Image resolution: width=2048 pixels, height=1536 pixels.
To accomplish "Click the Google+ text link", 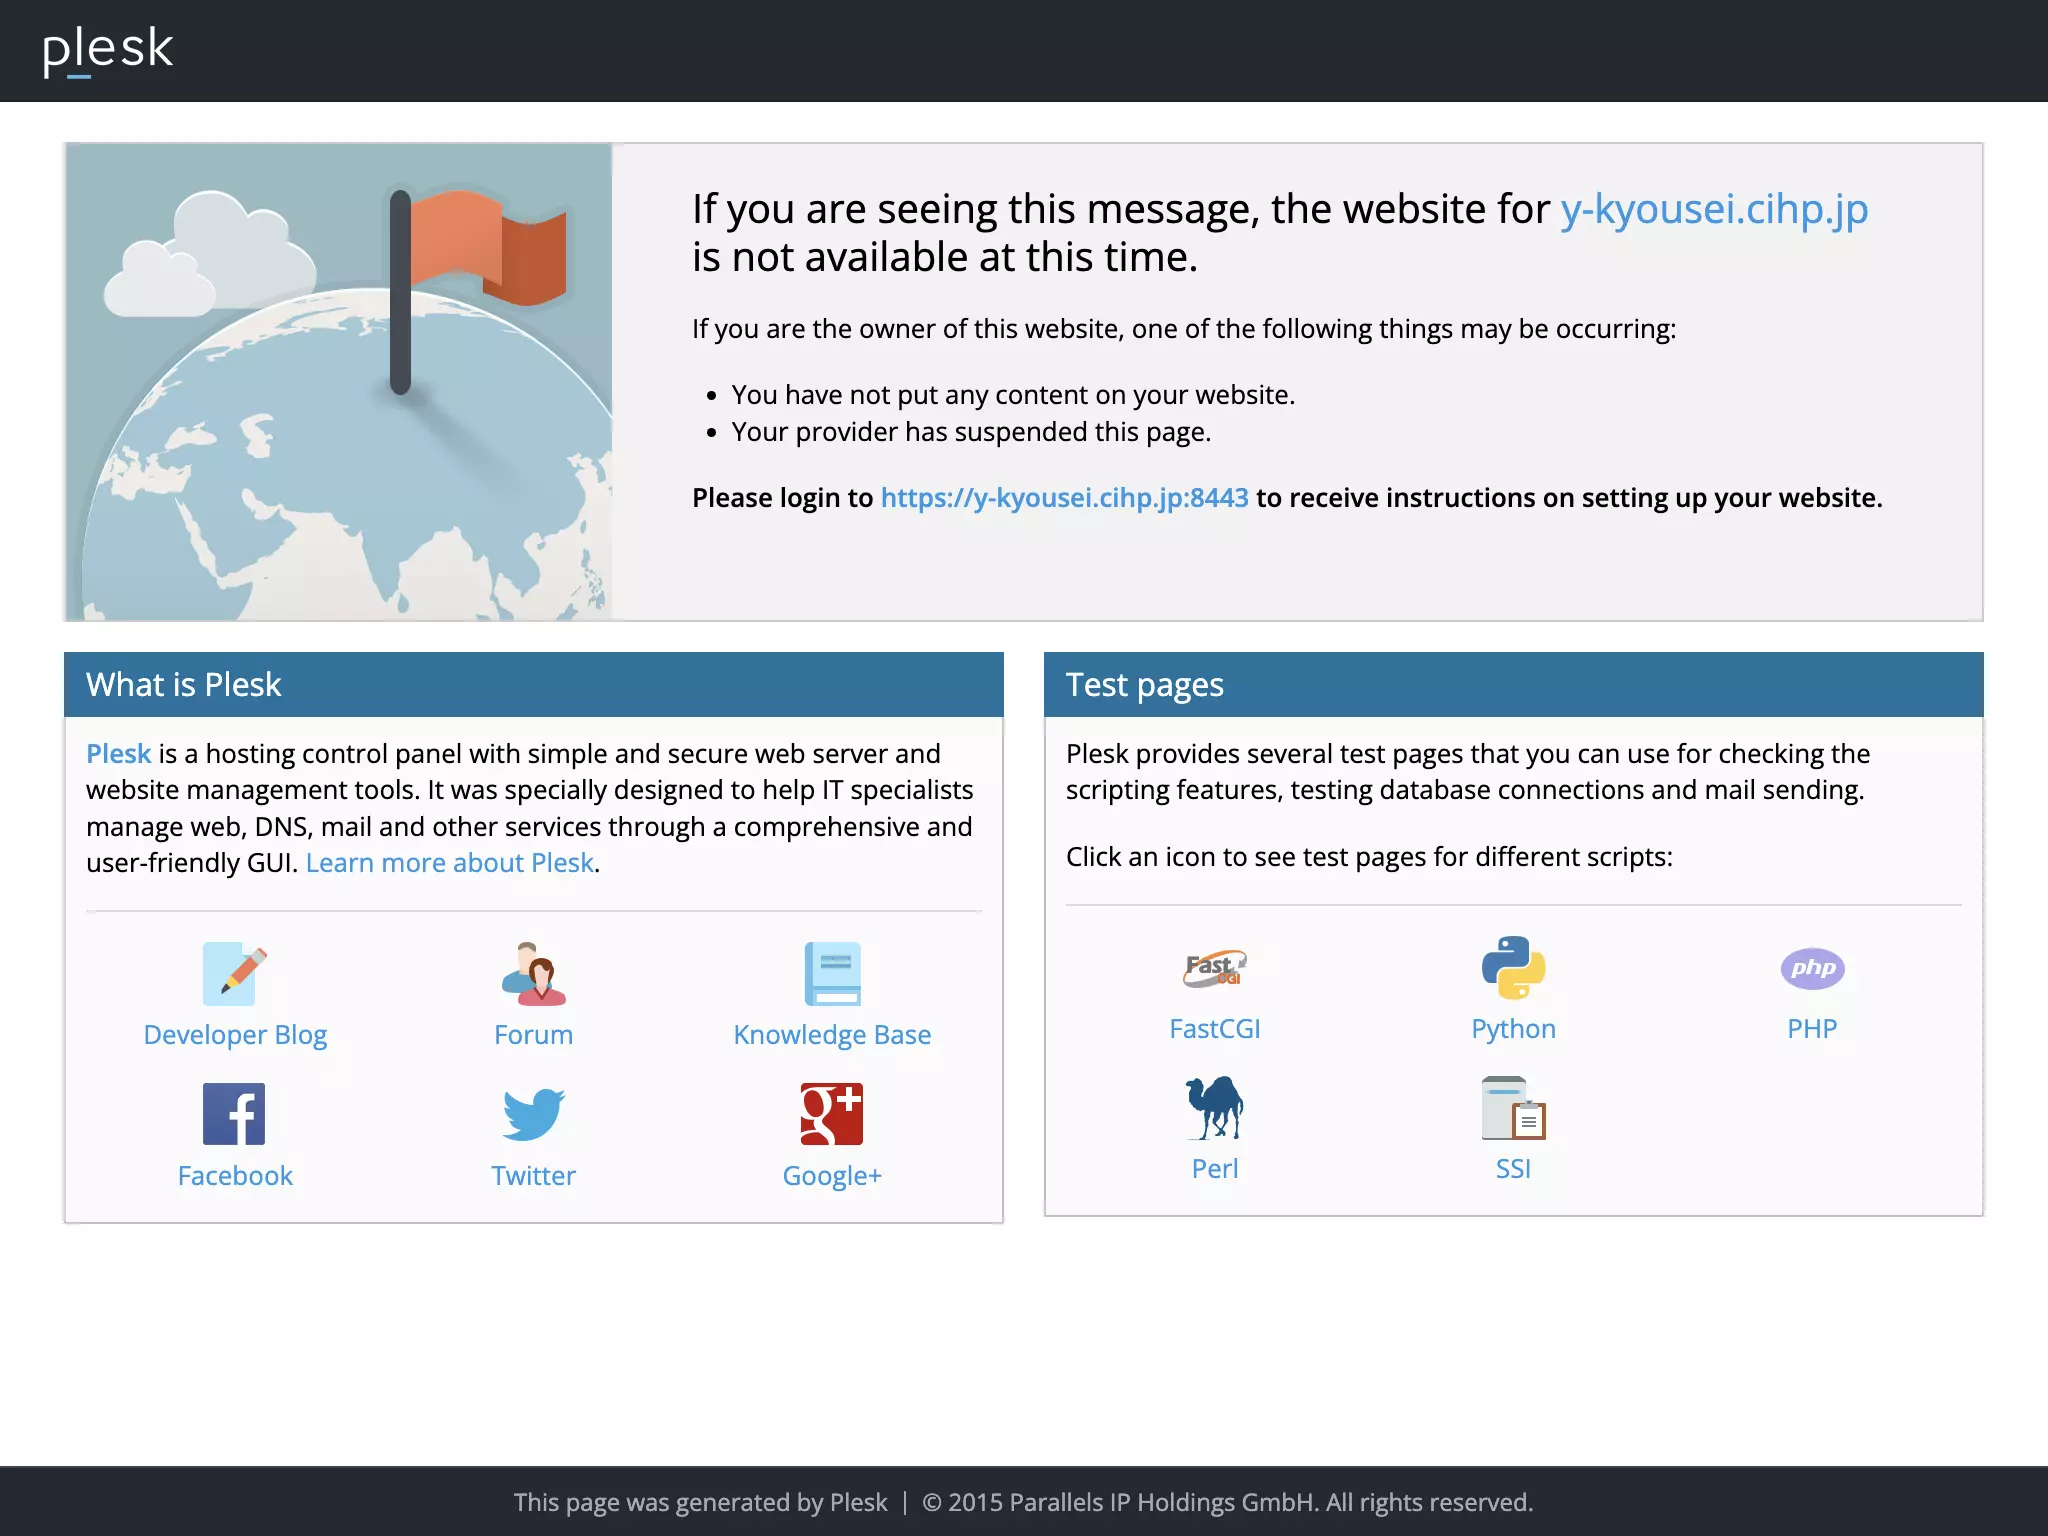I will pos(832,1176).
